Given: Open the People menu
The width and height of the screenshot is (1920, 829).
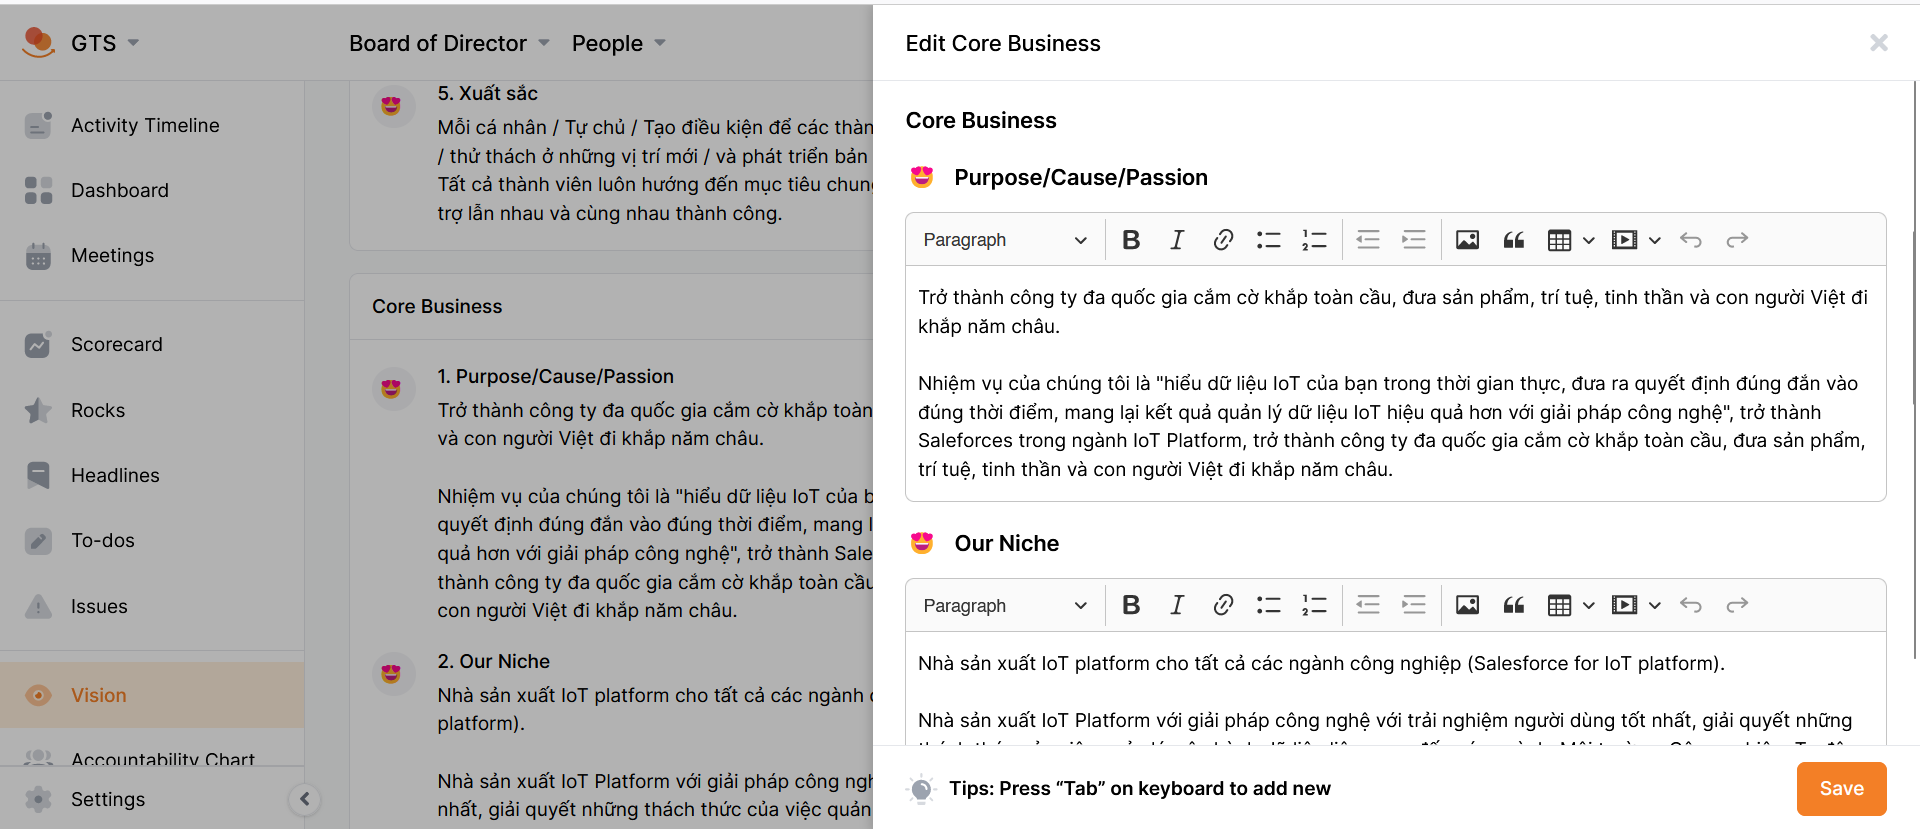Looking at the screenshot, I should point(618,43).
